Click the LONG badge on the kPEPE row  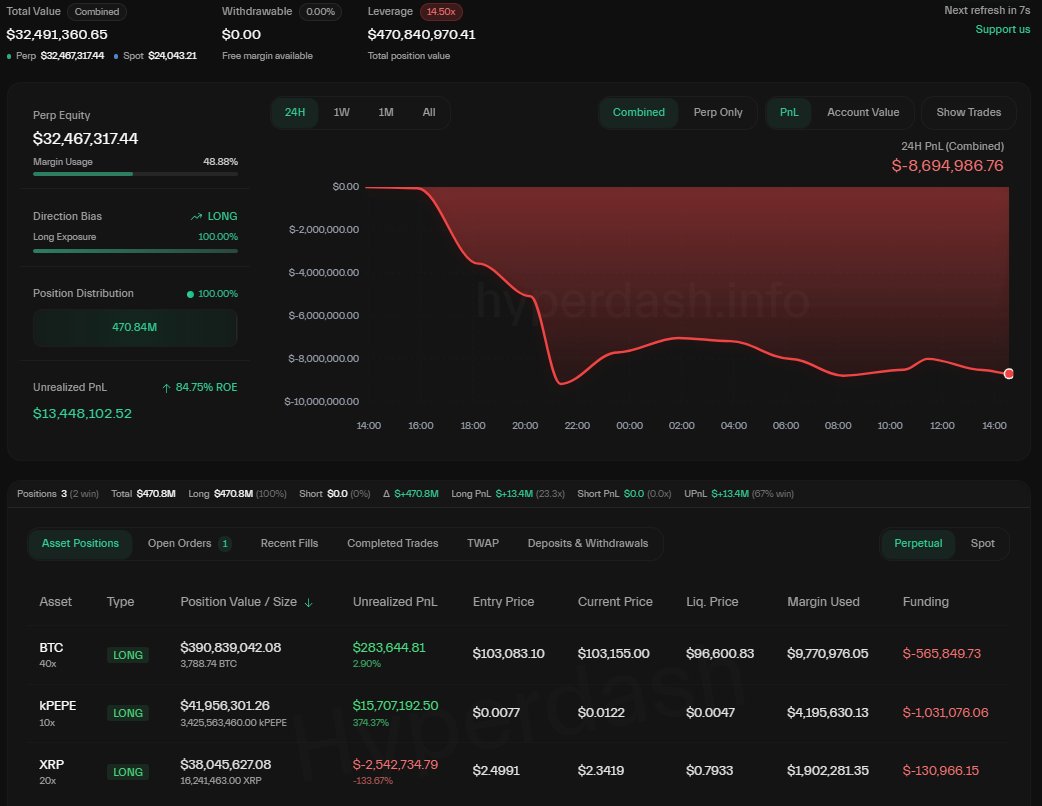coord(128,713)
